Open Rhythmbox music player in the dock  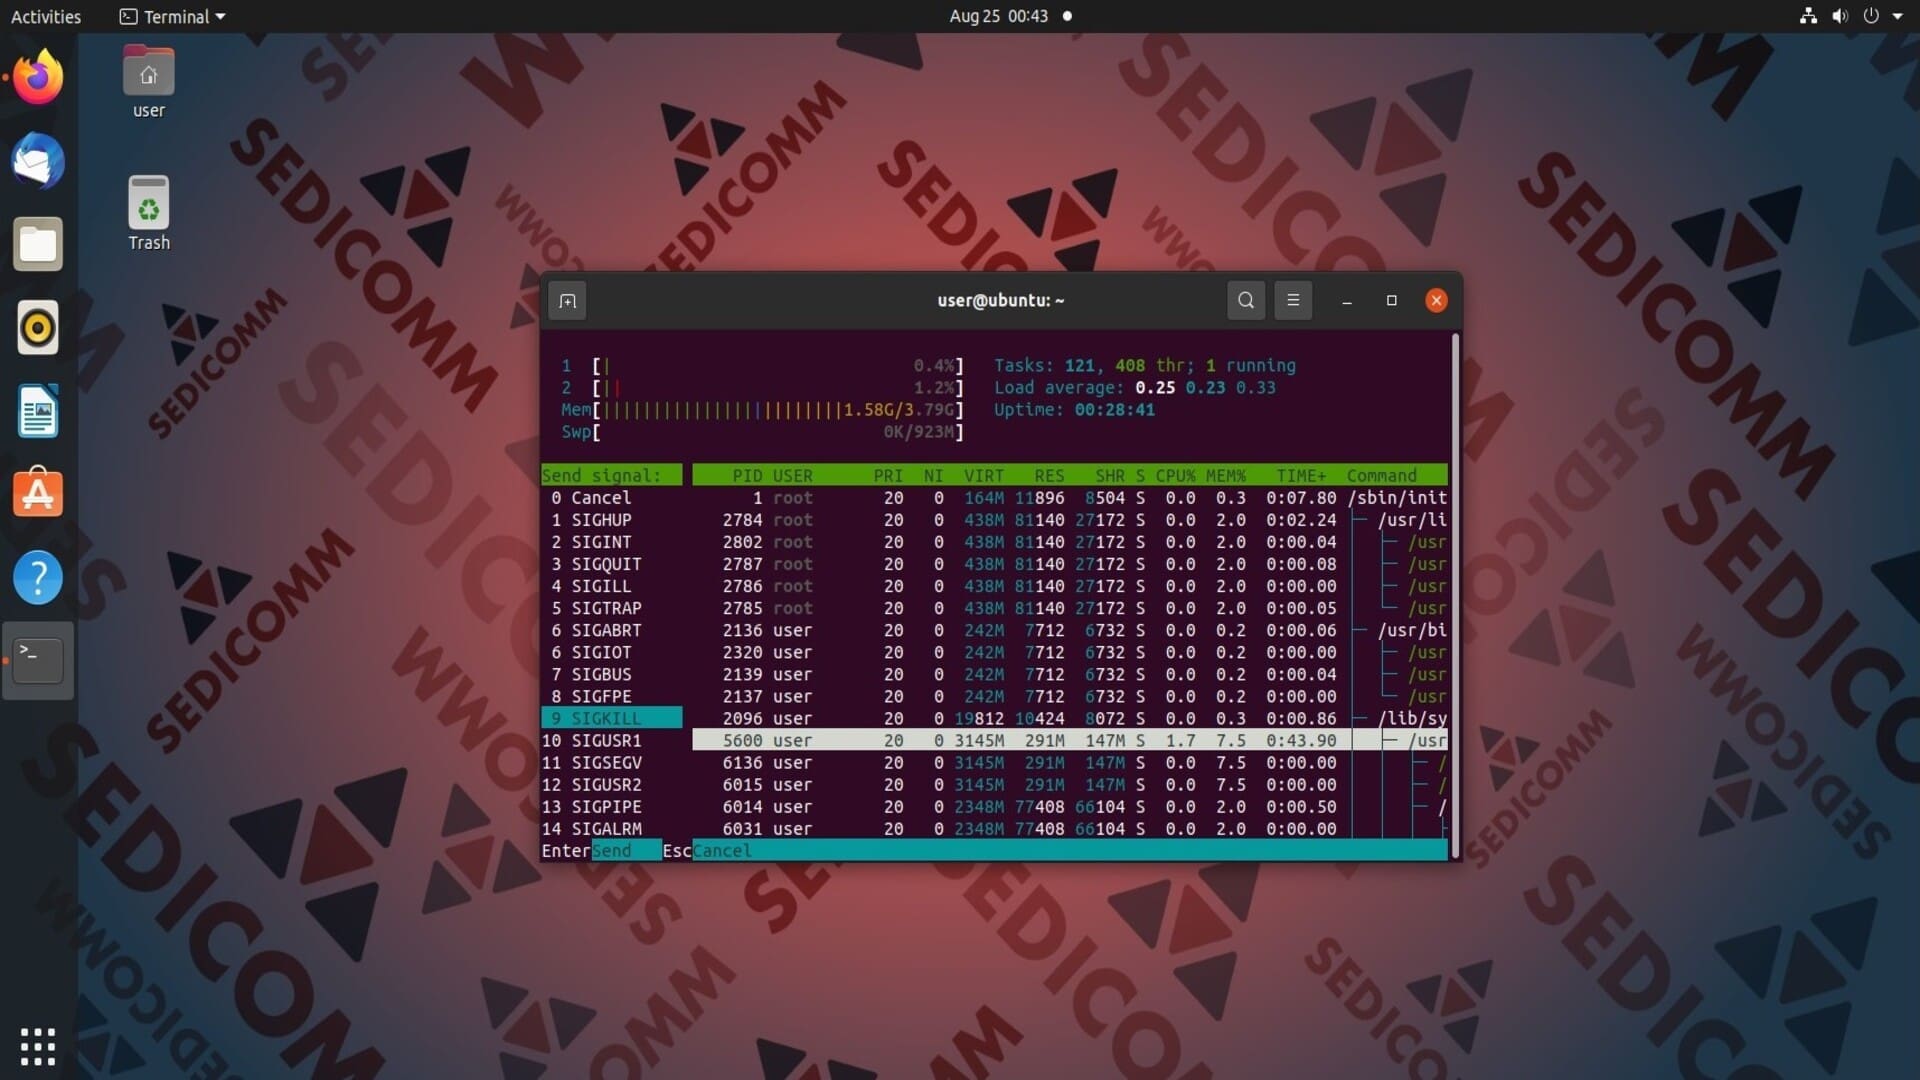pyautogui.click(x=38, y=328)
